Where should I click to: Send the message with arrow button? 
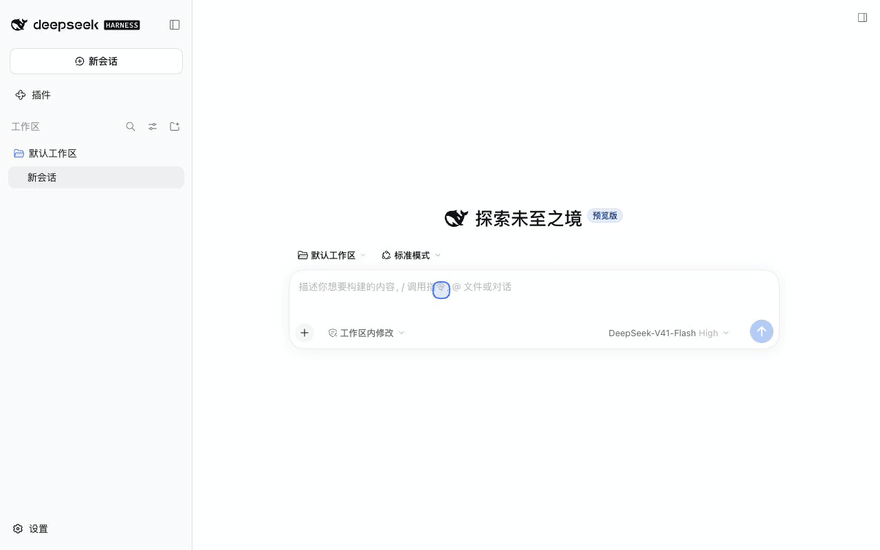(x=761, y=331)
